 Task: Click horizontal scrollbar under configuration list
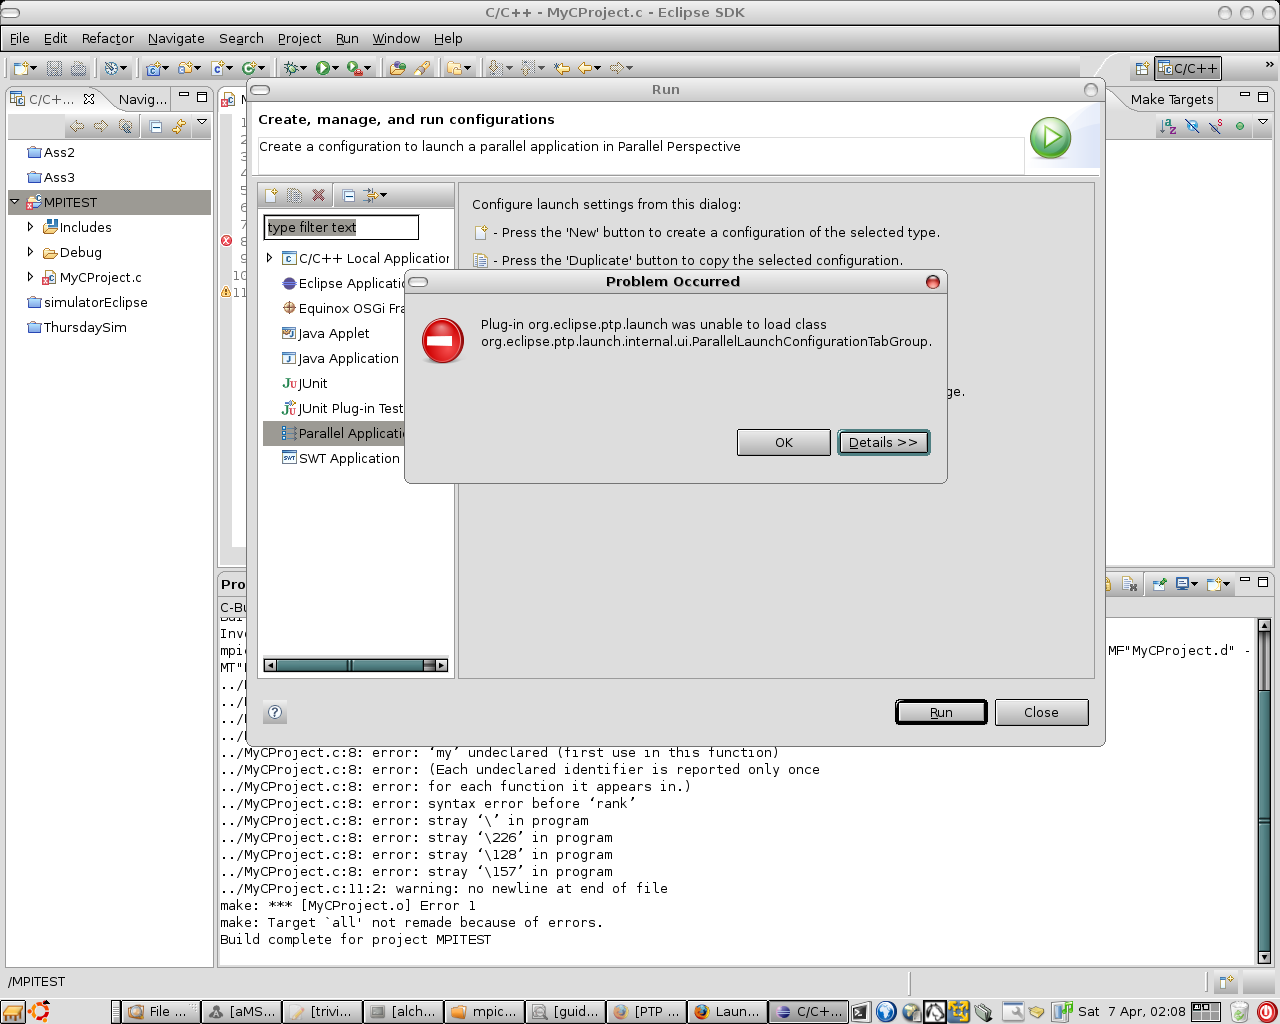[355, 665]
